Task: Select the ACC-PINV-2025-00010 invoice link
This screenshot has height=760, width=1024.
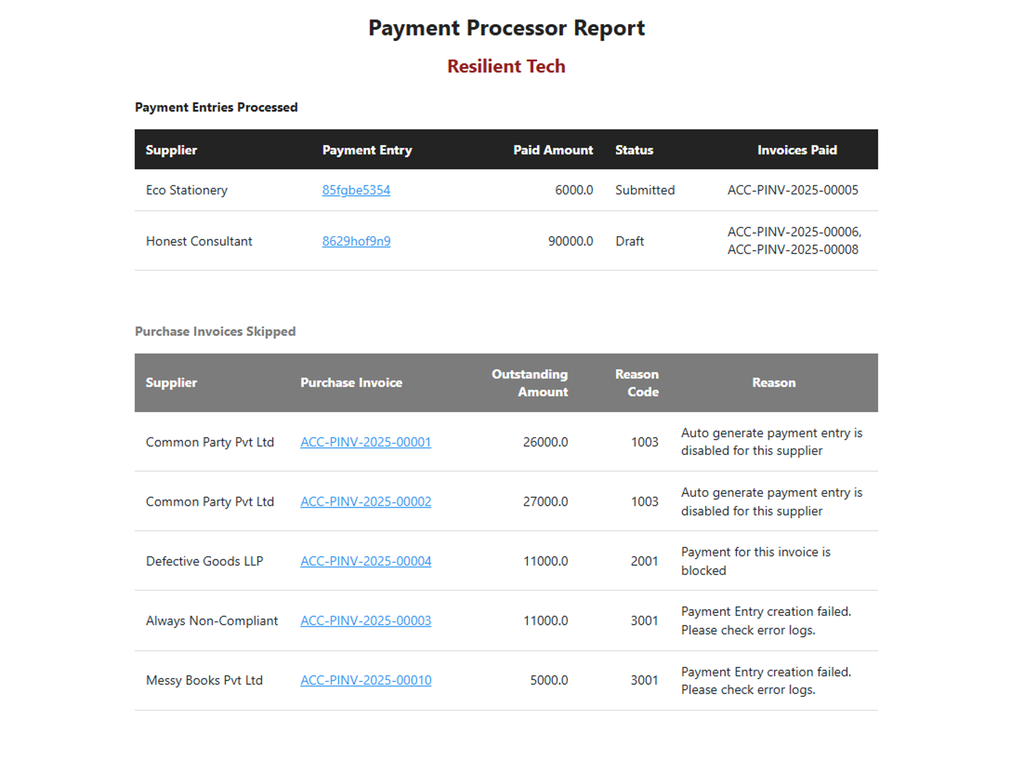Action: pyautogui.click(x=366, y=680)
